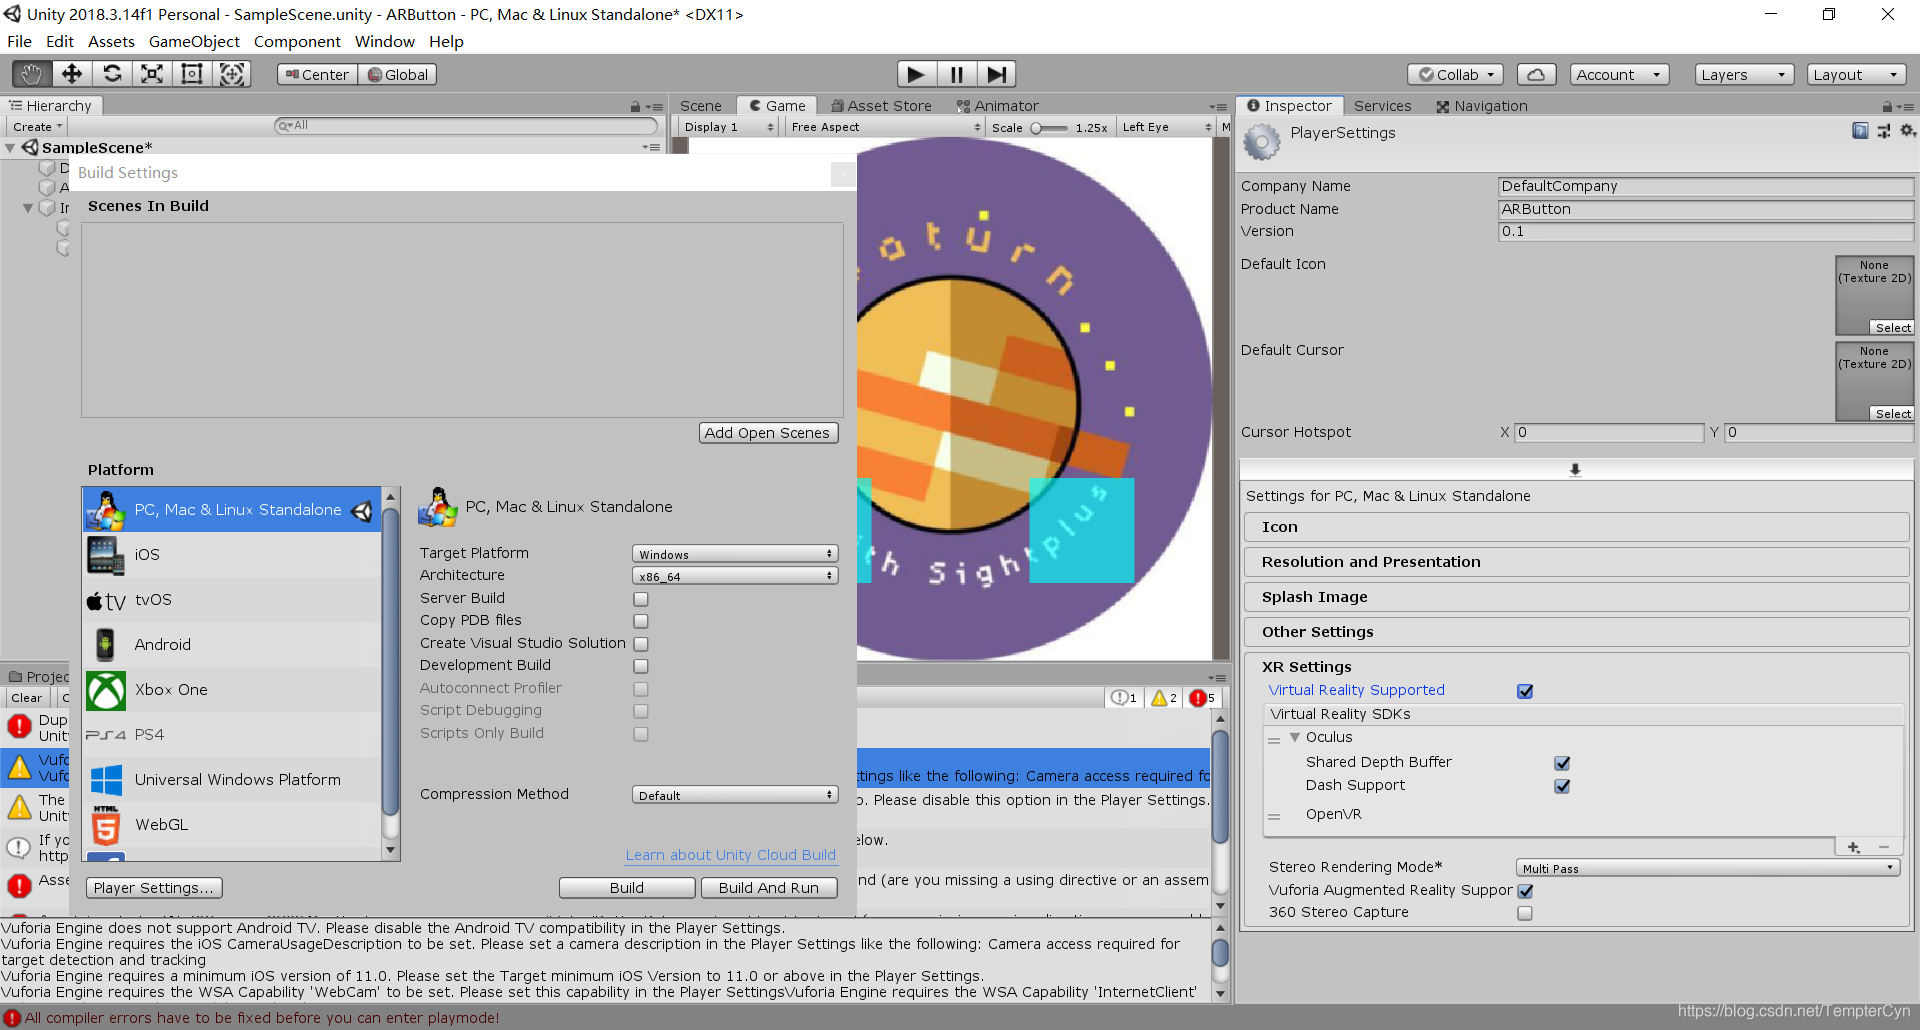This screenshot has height=1030, width=1920.
Task: Toggle console error count filter
Action: (1202, 698)
